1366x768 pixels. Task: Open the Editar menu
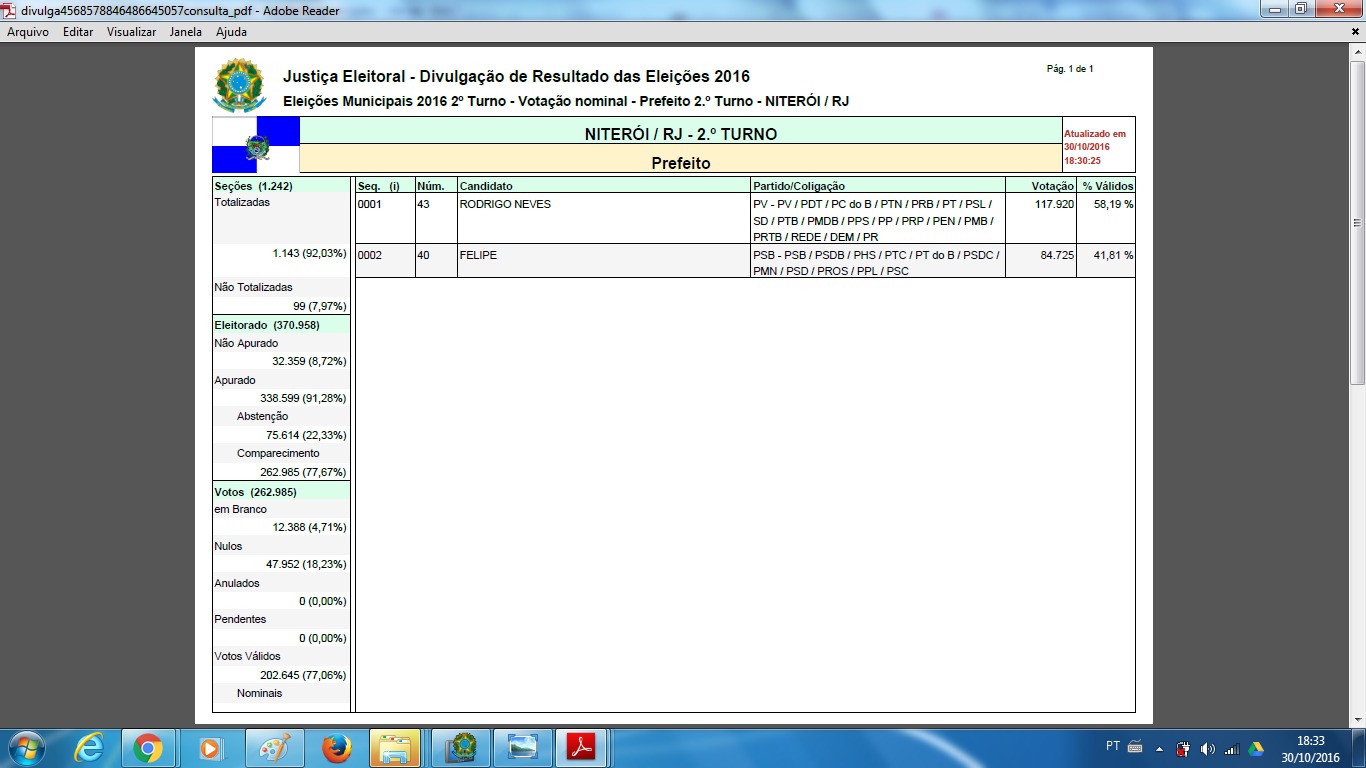coord(78,32)
